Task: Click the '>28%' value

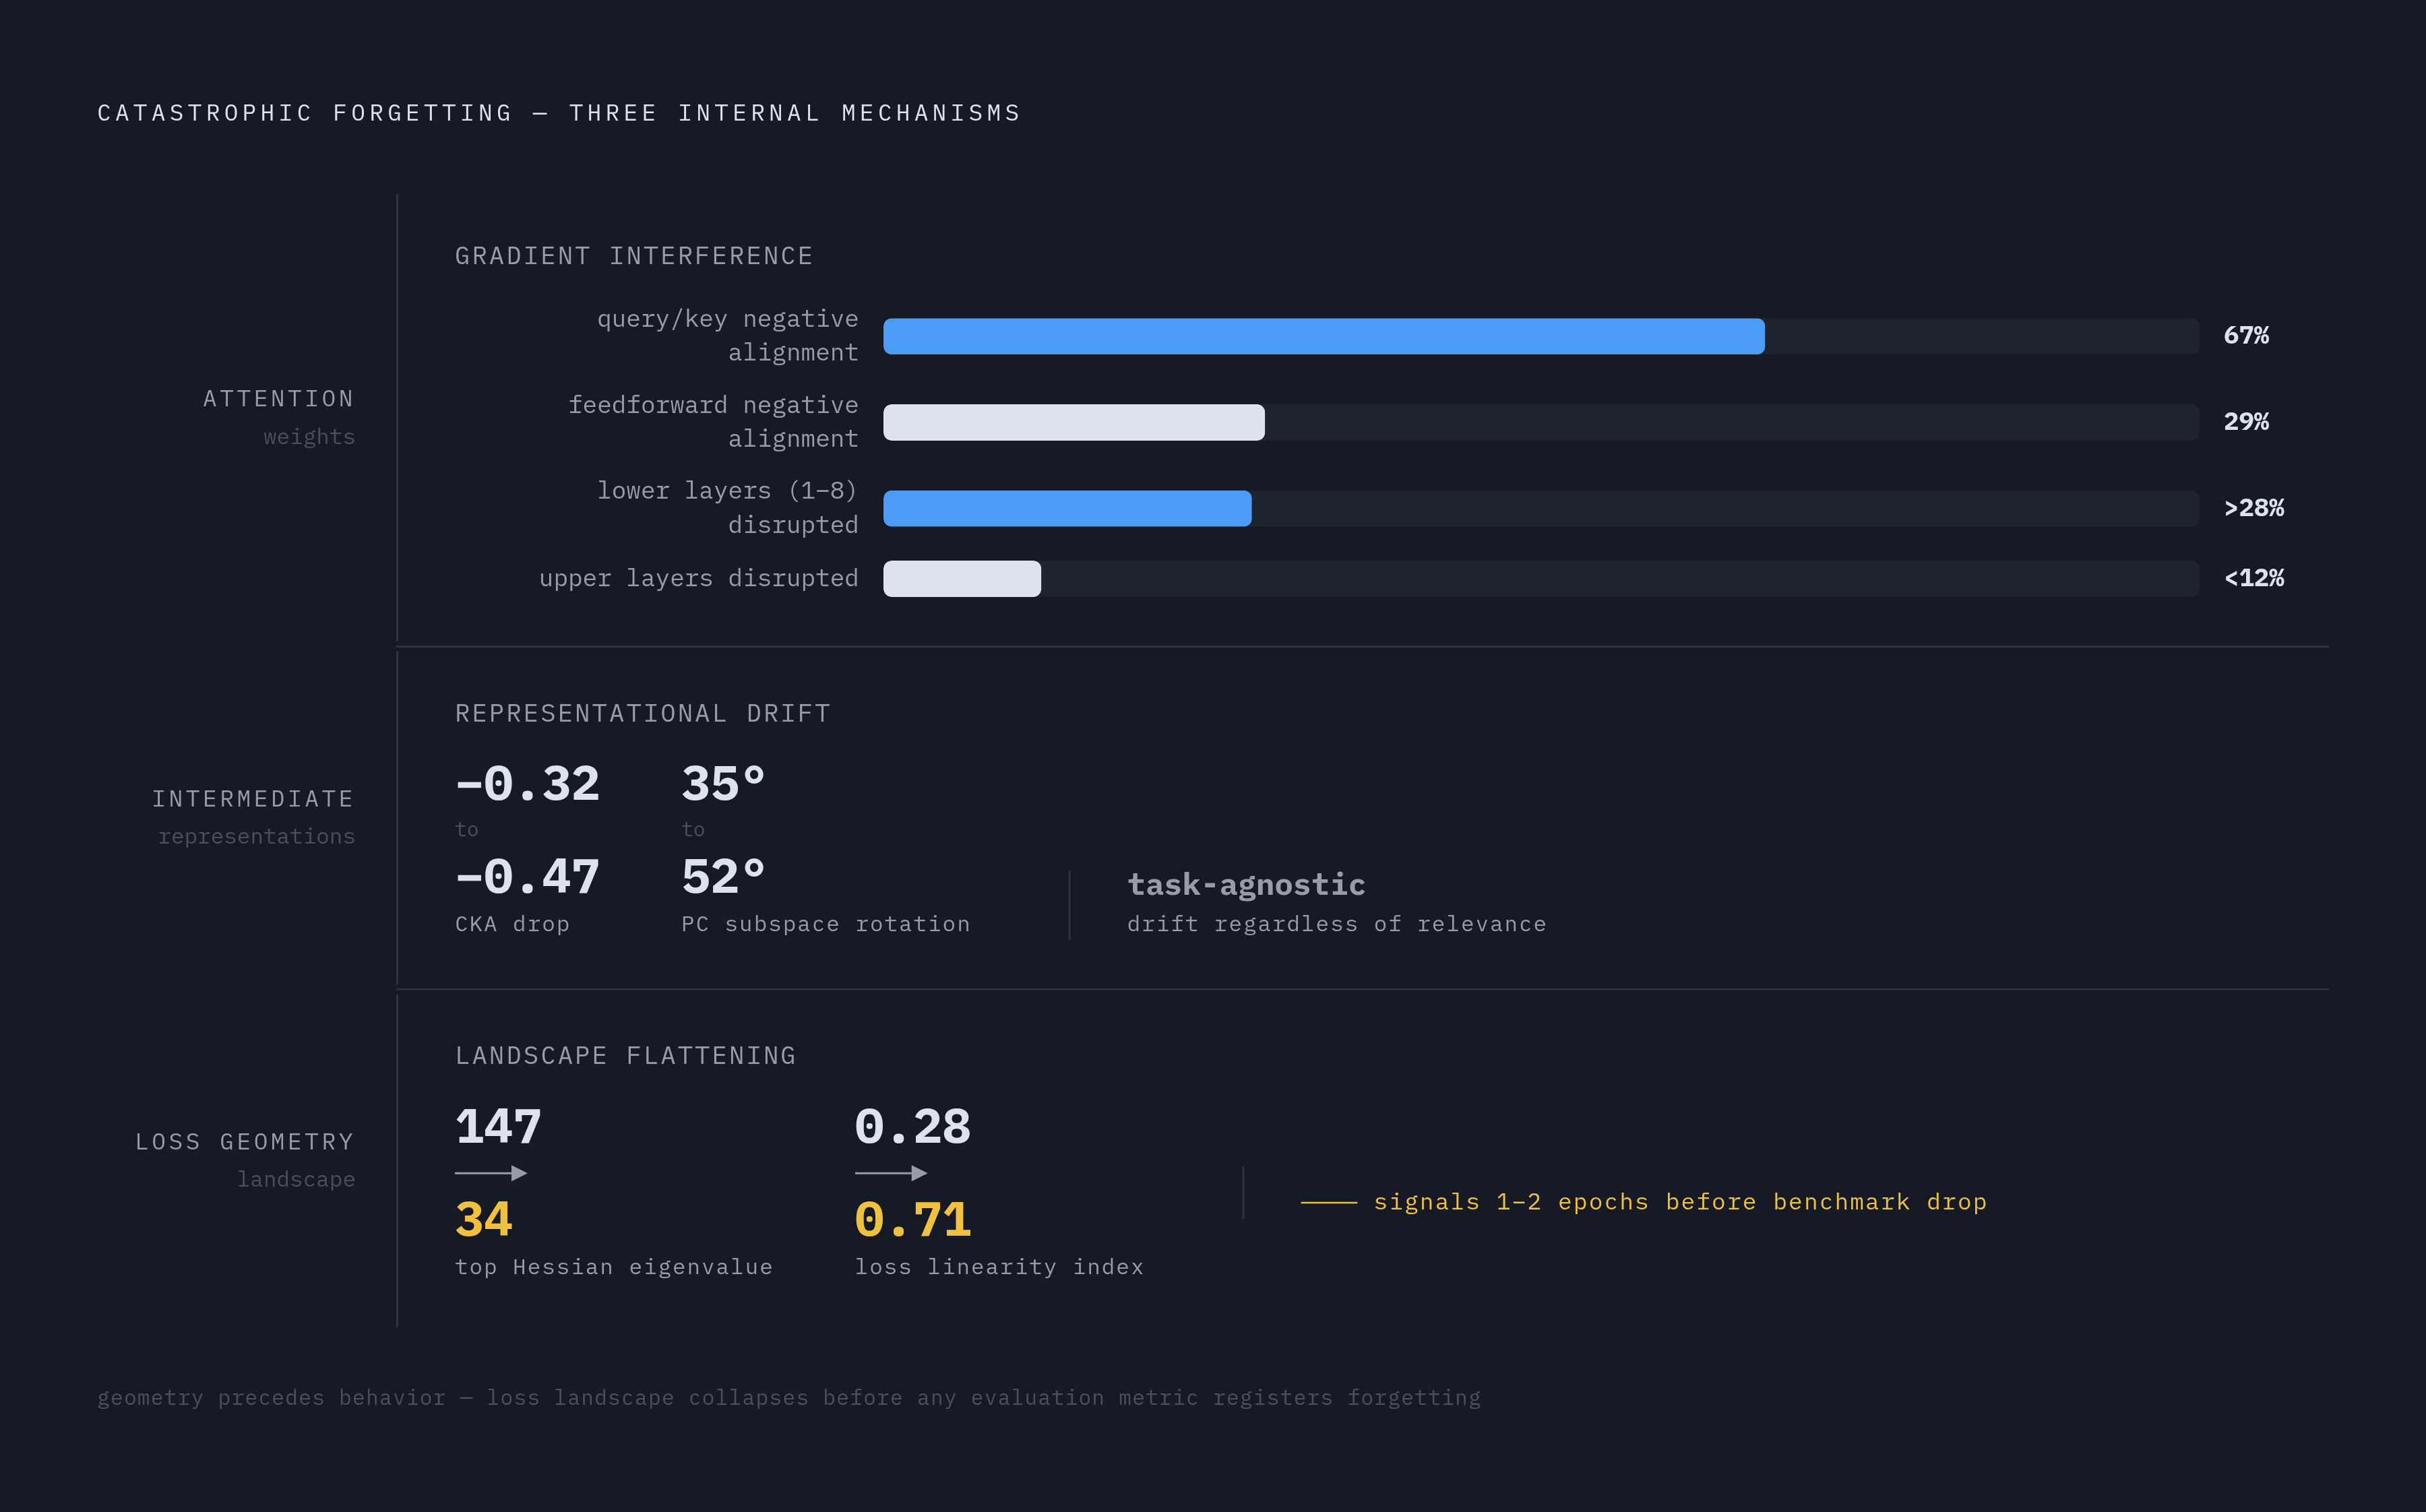Action: [2254, 508]
